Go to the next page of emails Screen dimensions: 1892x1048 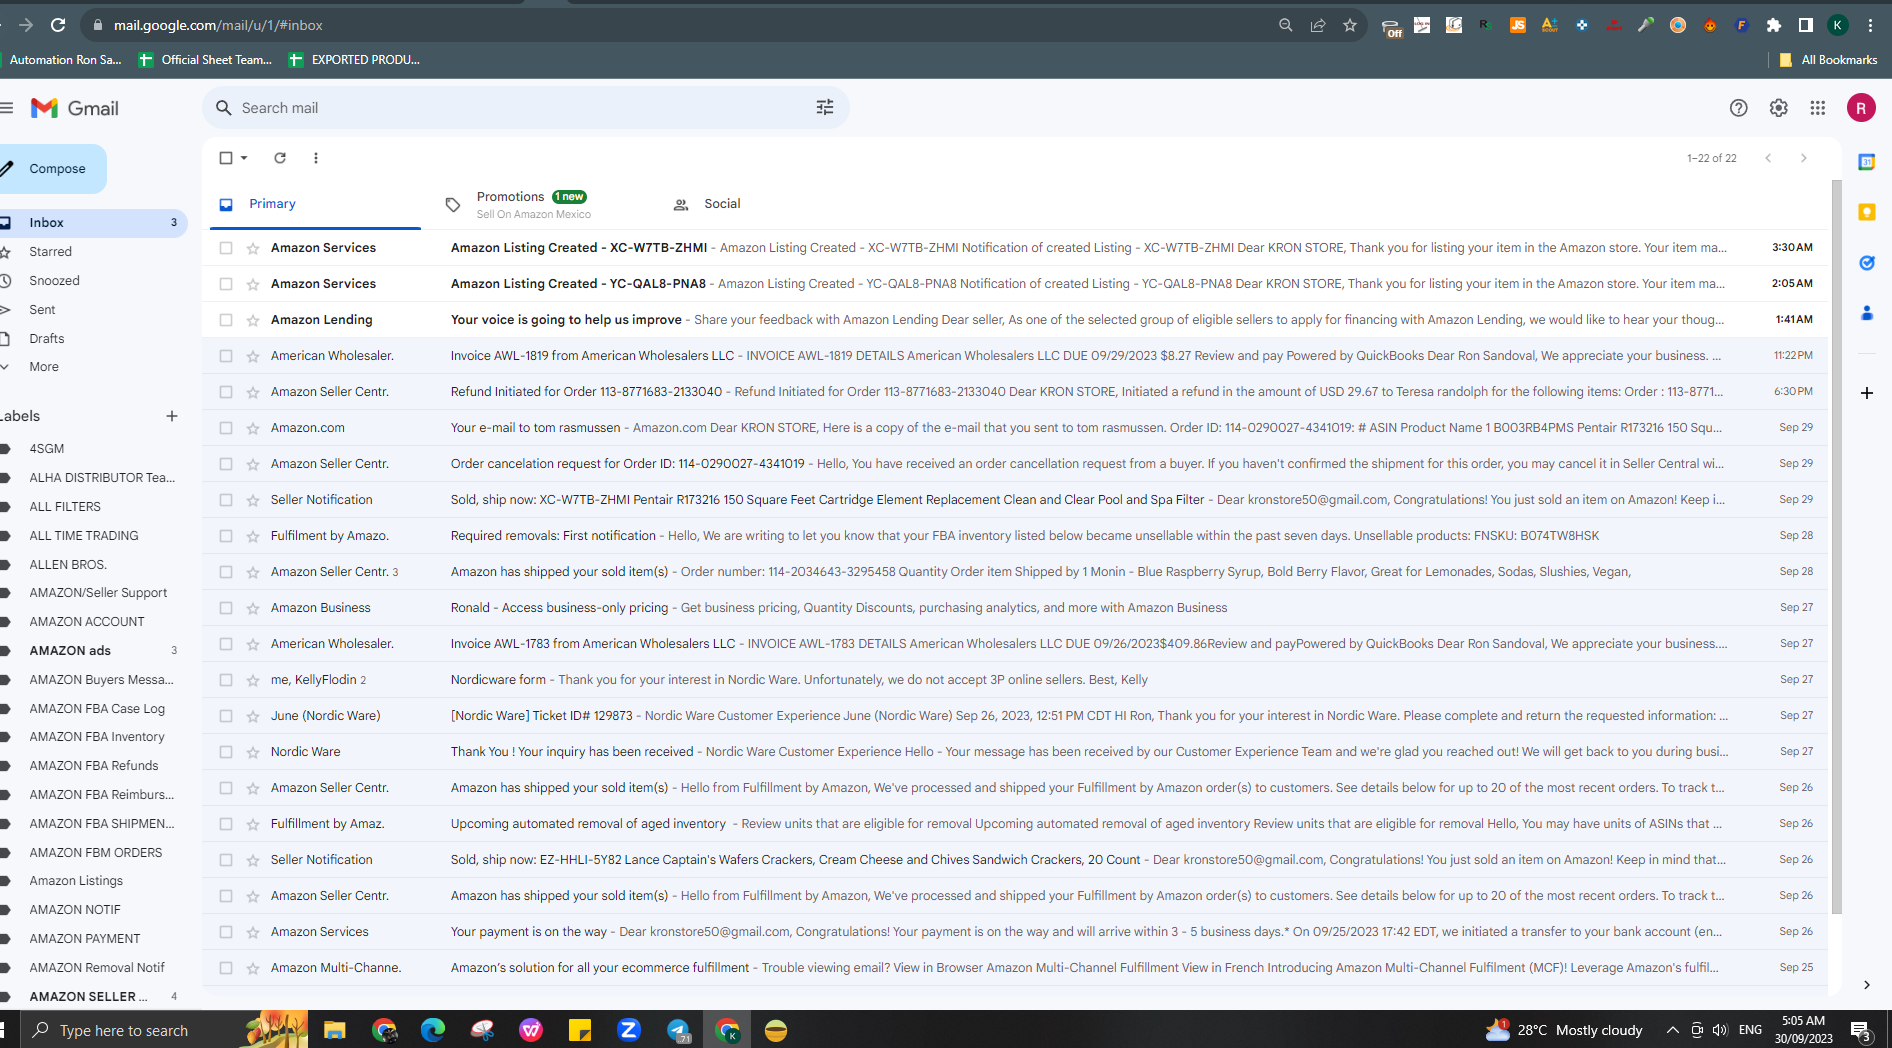click(x=1804, y=158)
